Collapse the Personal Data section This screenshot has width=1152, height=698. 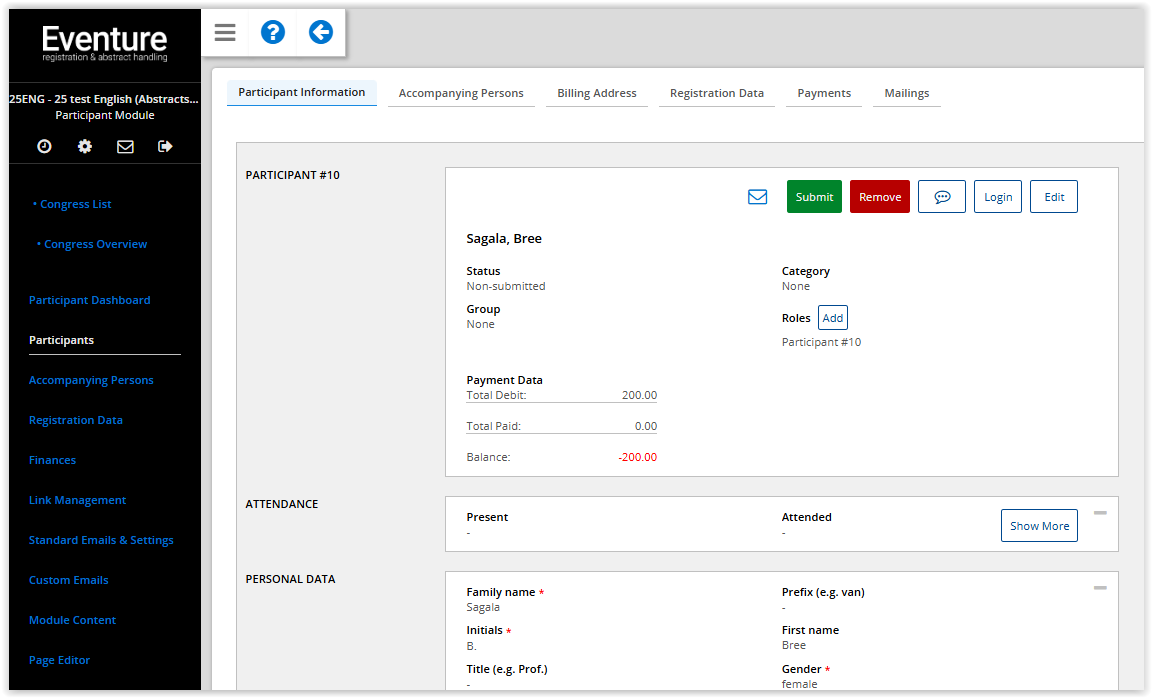(x=1100, y=588)
